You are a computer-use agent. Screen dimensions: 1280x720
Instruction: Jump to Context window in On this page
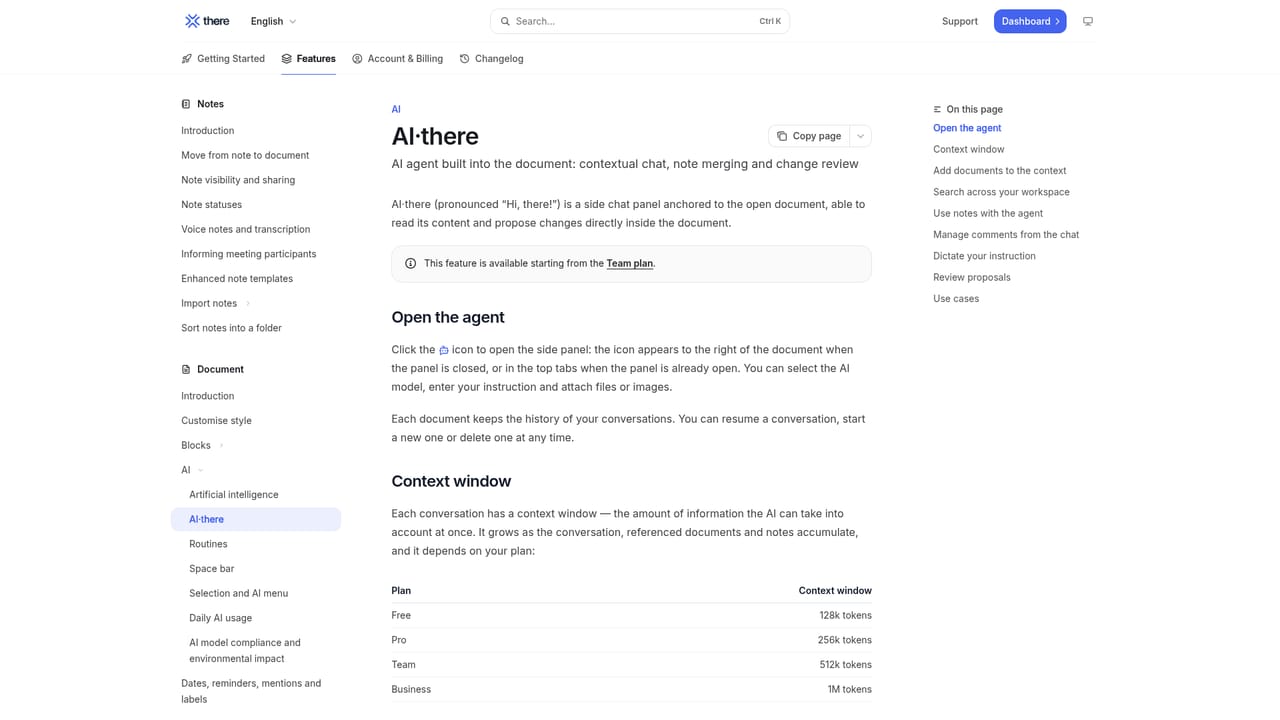pyautogui.click(x=968, y=150)
